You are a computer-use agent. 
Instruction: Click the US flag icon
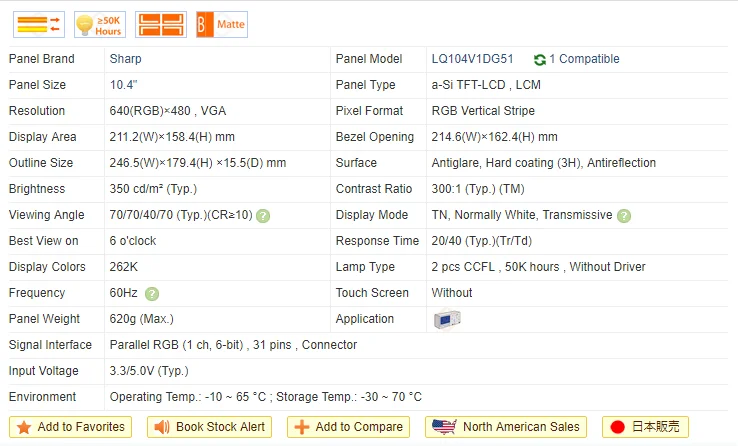(x=444, y=427)
